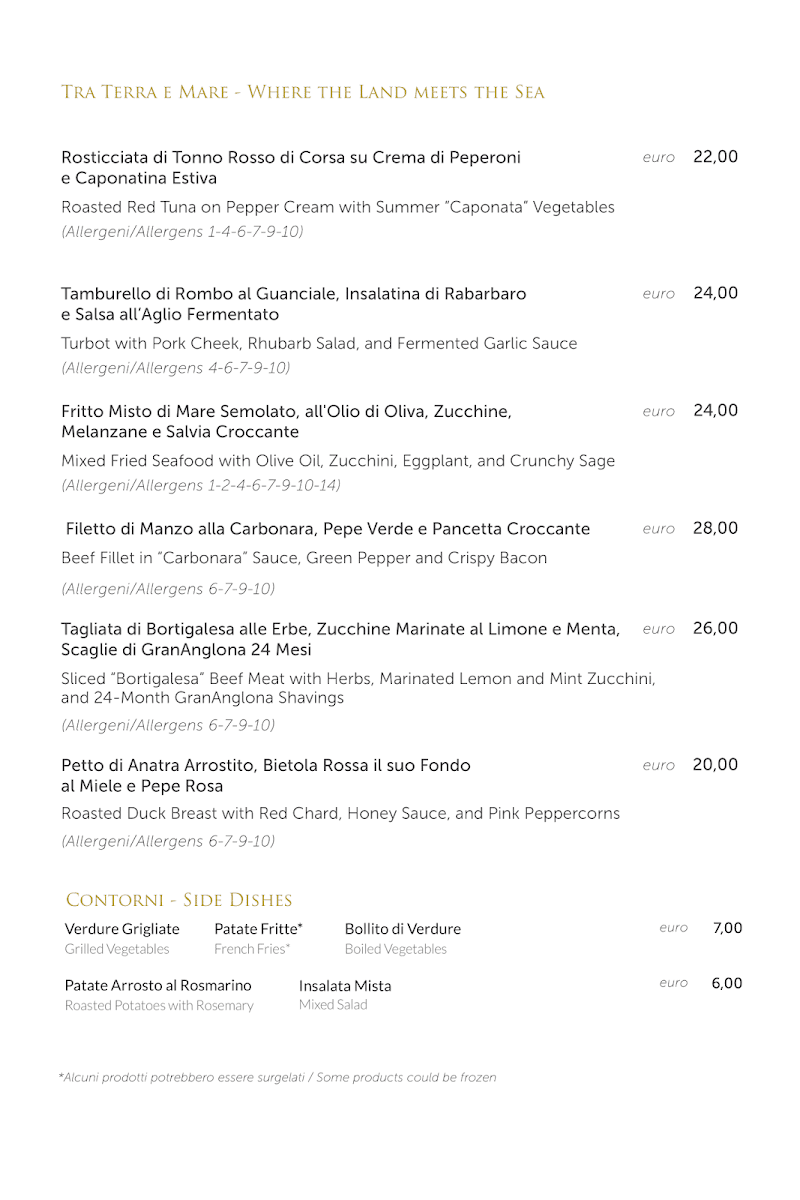Click the Tra Terra e Mare section heading
The height and width of the screenshot is (1200, 800).
(x=303, y=93)
